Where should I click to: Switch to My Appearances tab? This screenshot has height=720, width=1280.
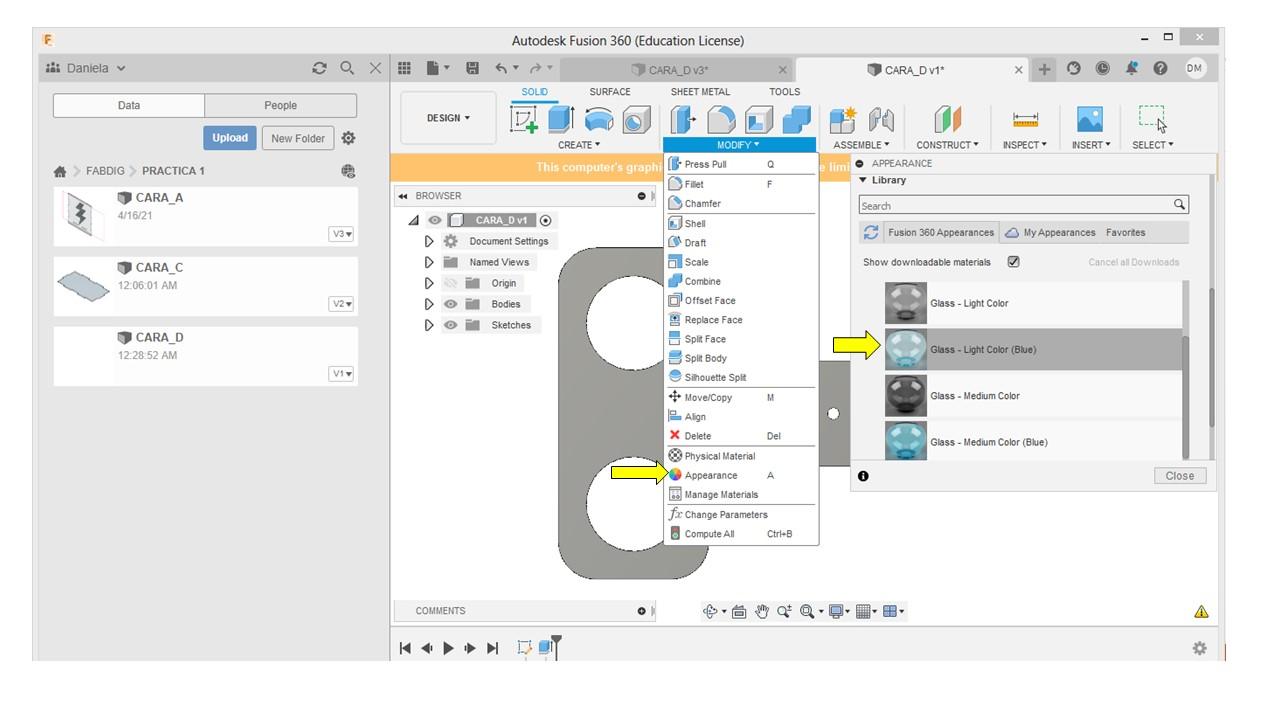[1050, 233]
